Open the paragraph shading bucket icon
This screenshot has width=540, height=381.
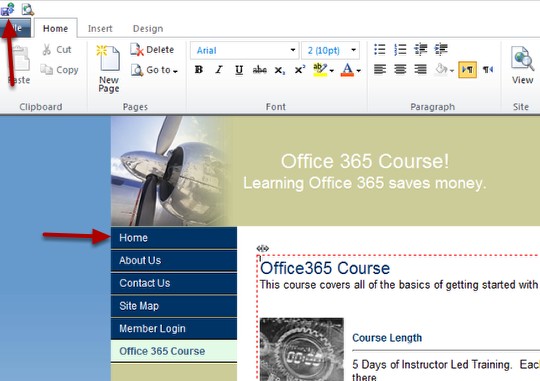tap(441, 70)
